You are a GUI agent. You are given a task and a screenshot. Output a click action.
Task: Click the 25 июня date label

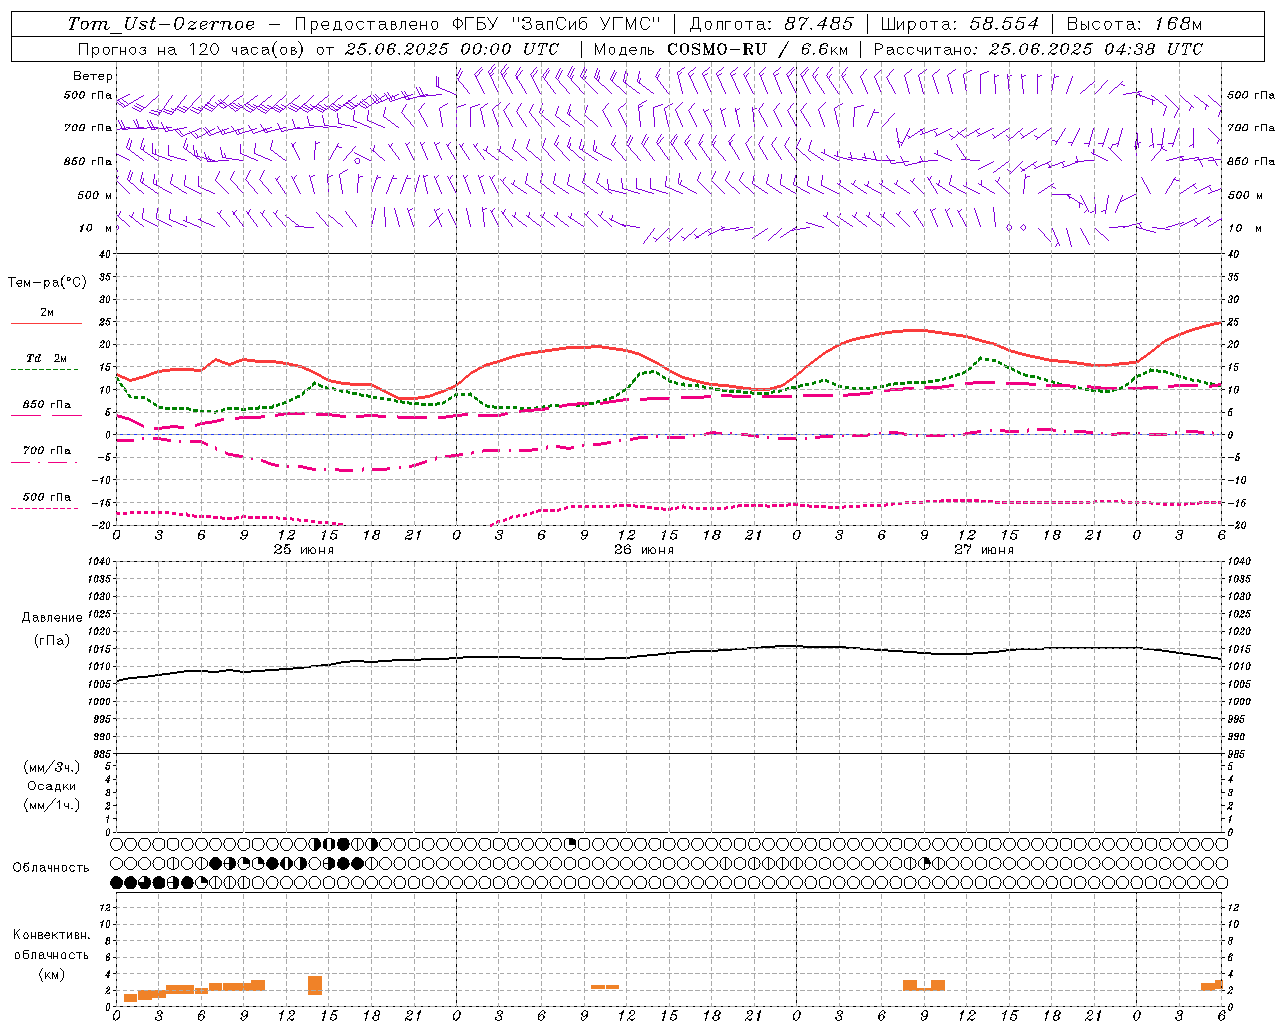[304, 550]
